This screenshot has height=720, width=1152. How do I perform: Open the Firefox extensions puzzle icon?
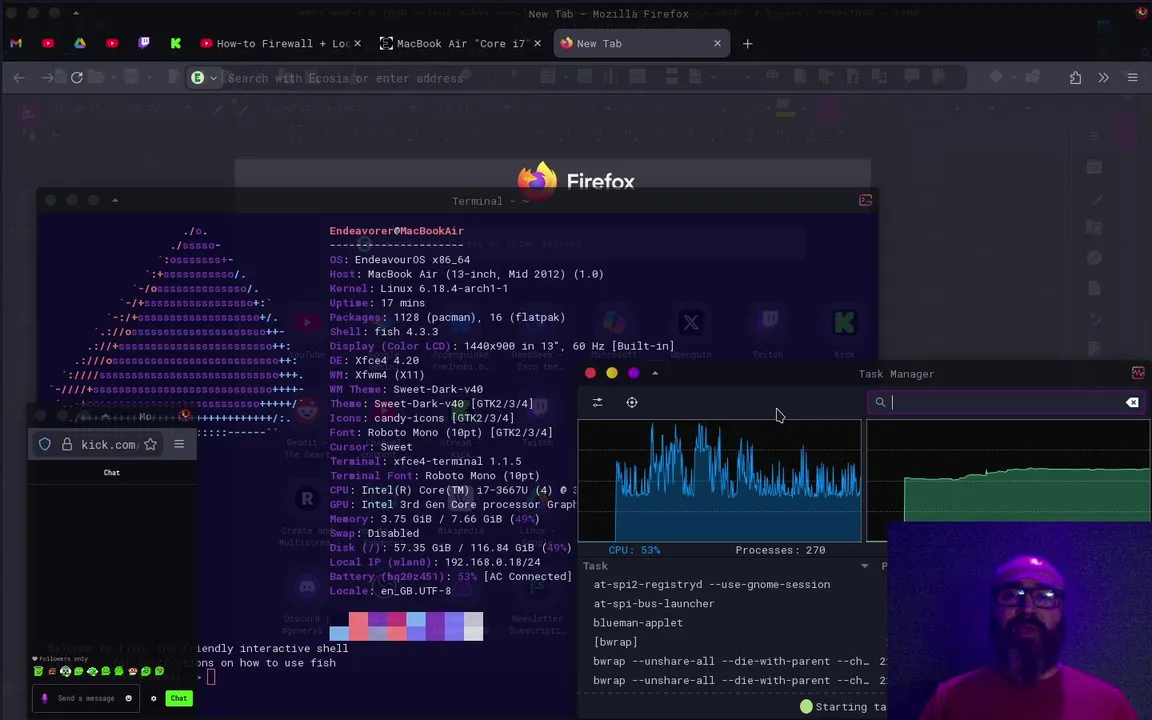click(x=1075, y=78)
